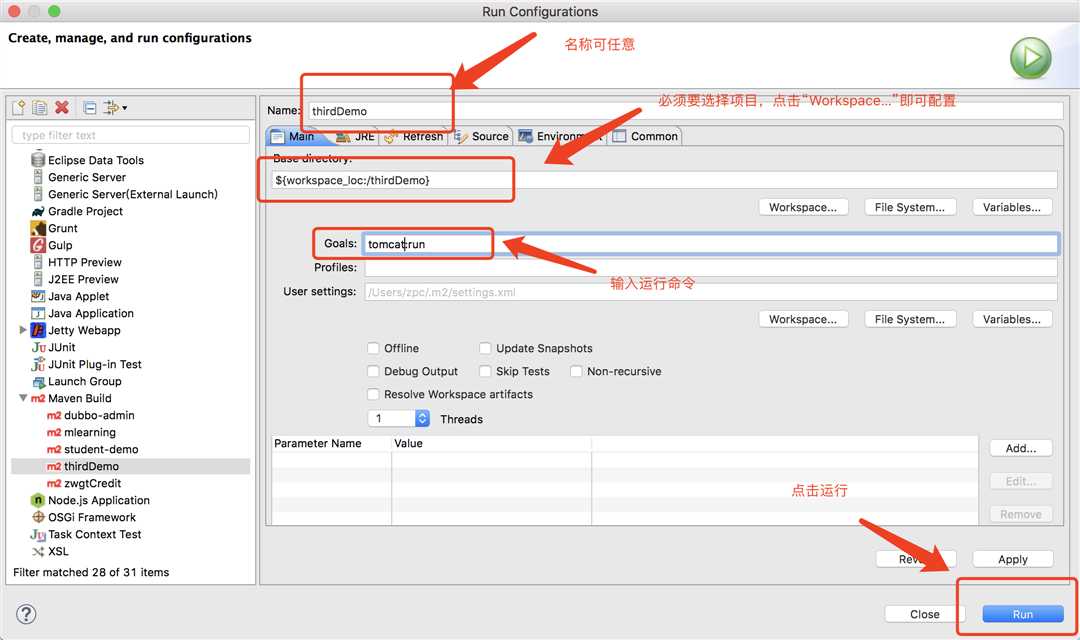Open the Refresh tab
The image size is (1080, 640).
coord(413,136)
